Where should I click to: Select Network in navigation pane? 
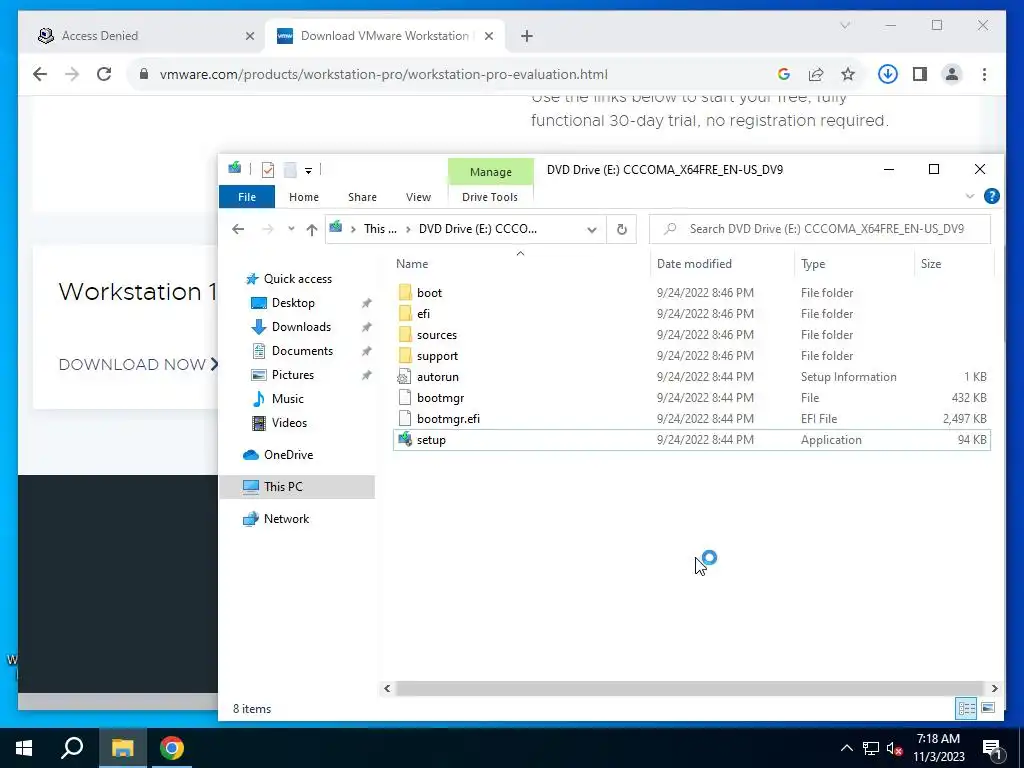click(x=286, y=519)
